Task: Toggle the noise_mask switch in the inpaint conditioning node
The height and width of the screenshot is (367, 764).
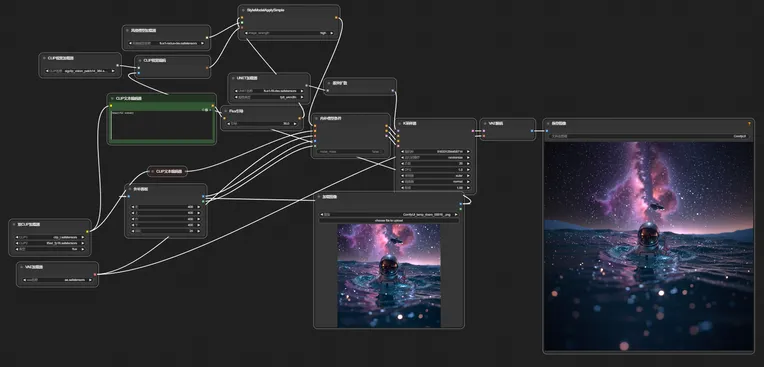Action: pyautogui.click(x=351, y=152)
